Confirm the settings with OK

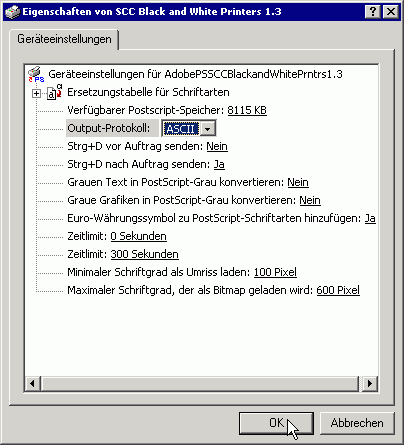(x=276, y=423)
